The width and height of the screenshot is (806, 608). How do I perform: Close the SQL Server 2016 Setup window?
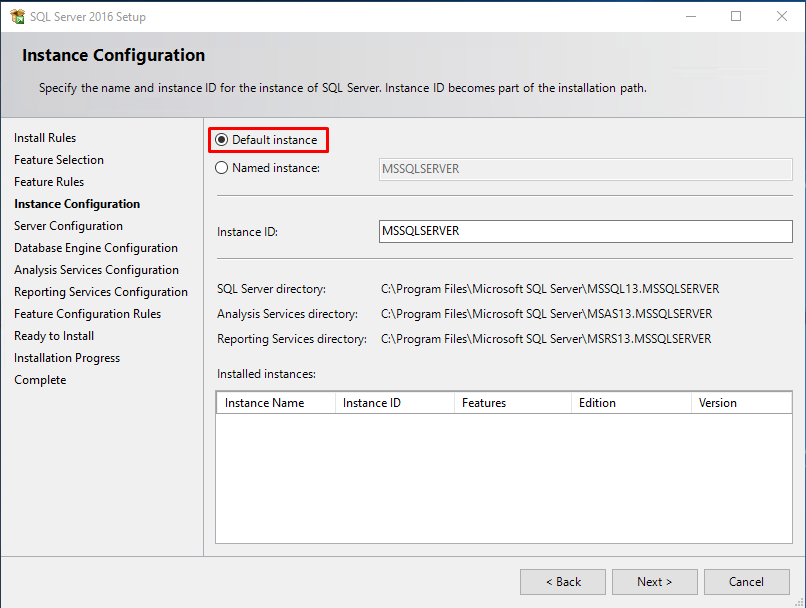(x=782, y=16)
